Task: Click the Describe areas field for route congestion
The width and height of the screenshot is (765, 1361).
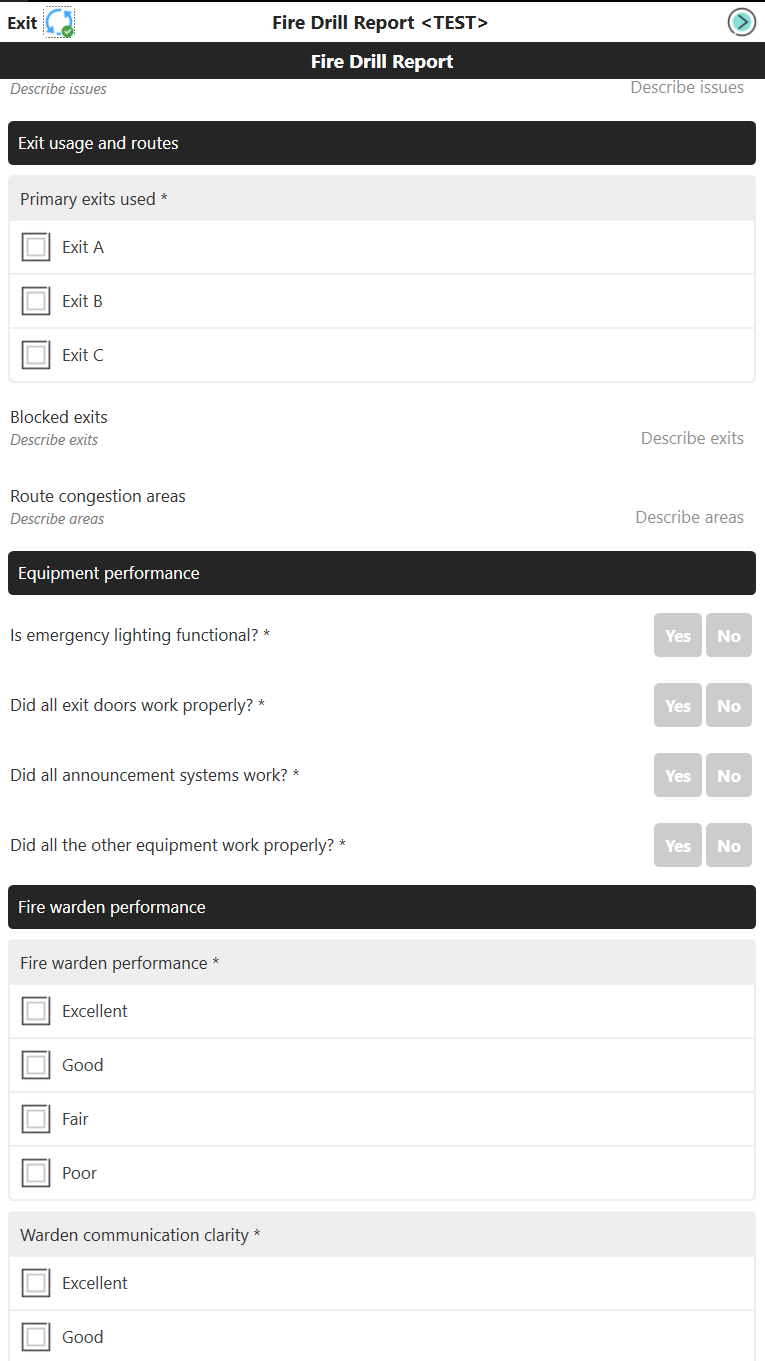Action: point(689,517)
